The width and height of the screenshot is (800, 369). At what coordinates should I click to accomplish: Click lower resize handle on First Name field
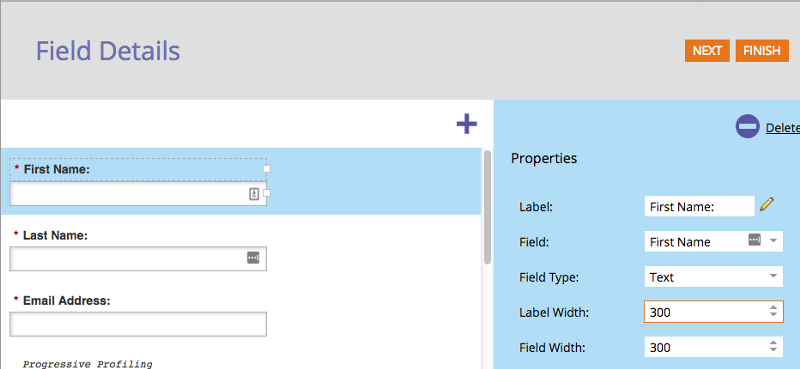[266, 193]
